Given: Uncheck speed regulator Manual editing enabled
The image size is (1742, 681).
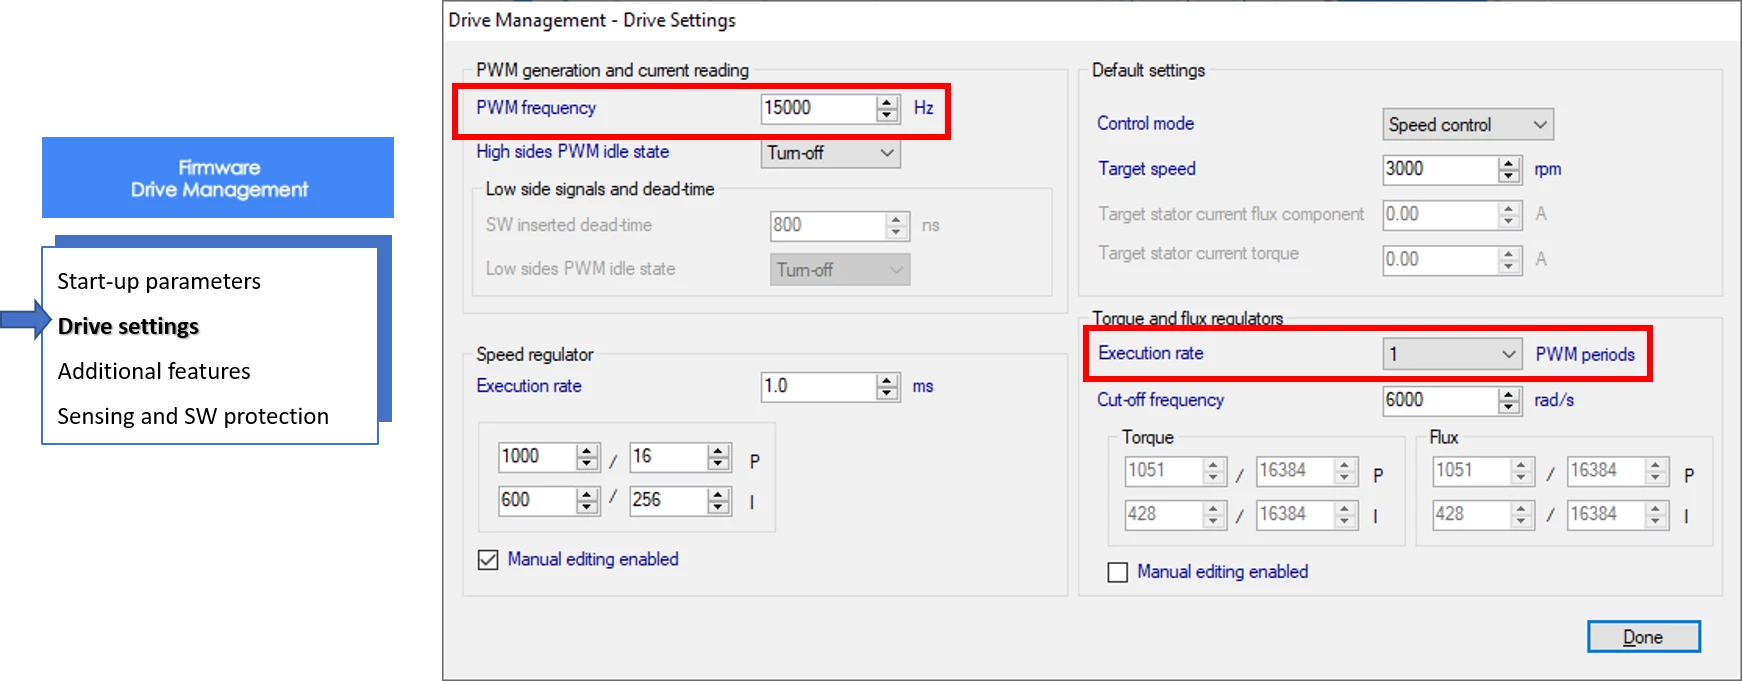Looking at the screenshot, I should (488, 560).
